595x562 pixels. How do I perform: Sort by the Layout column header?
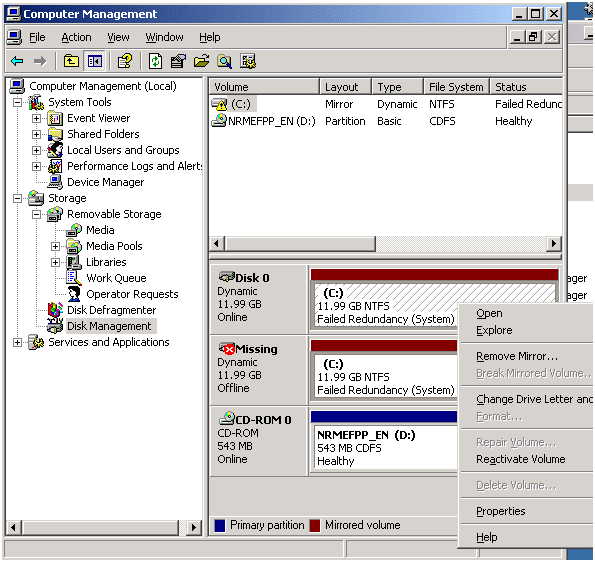coord(345,87)
